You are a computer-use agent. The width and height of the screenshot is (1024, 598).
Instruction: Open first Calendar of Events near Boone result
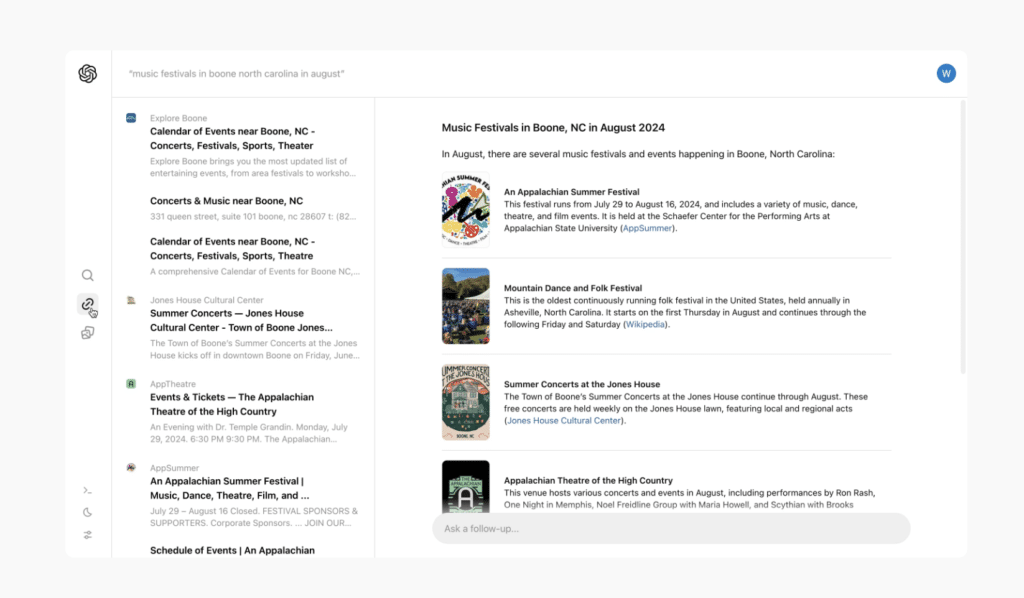[232, 138]
